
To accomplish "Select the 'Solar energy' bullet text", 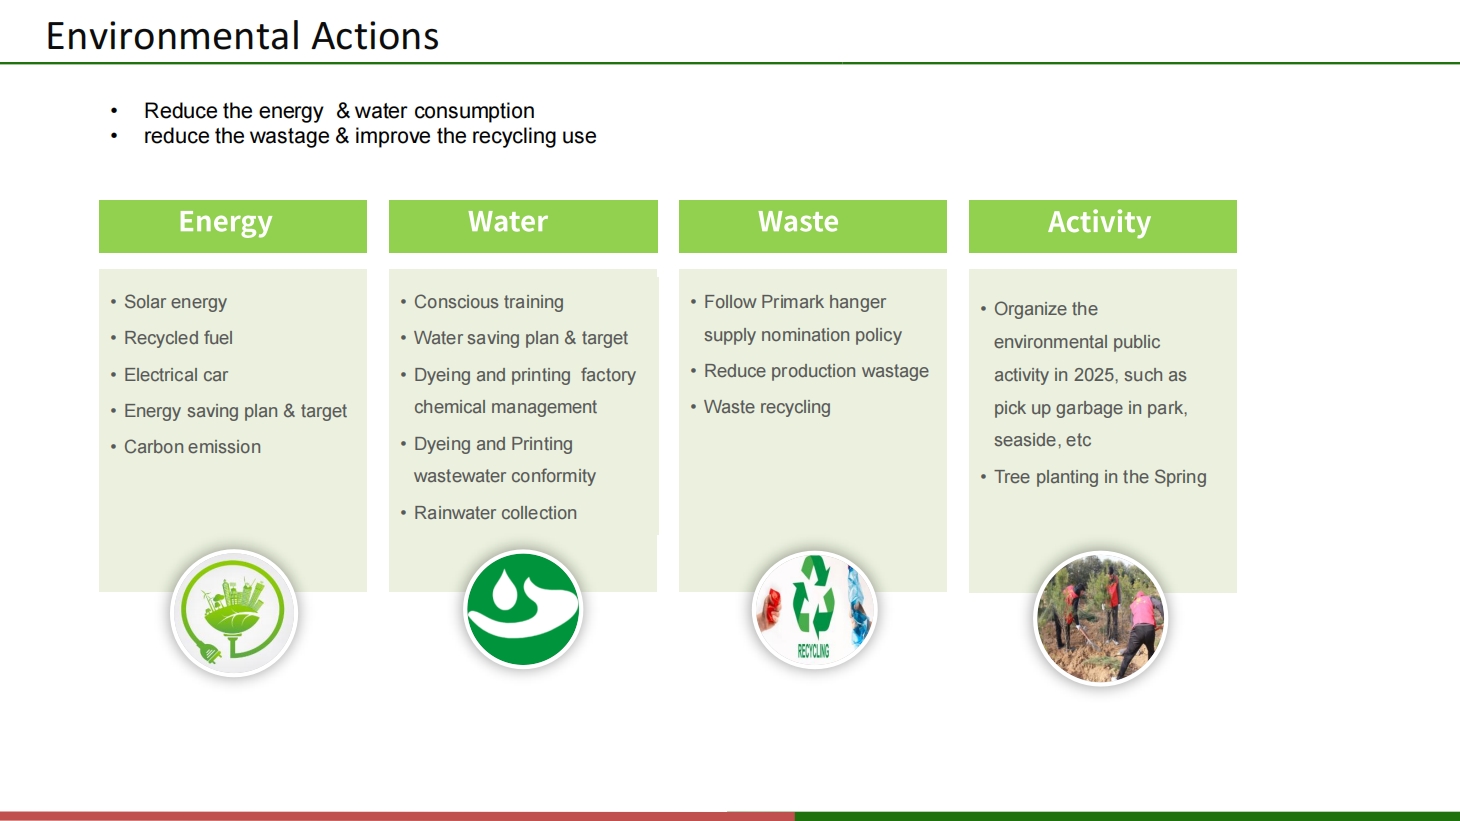I will (x=175, y=302).
